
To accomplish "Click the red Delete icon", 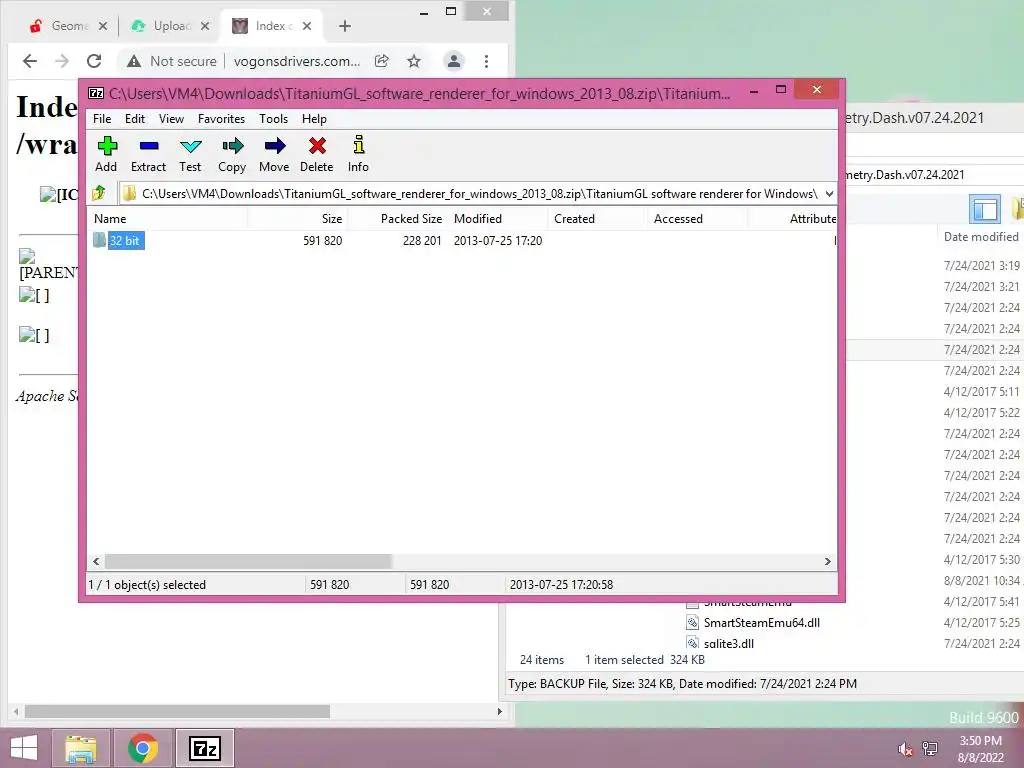I will (x=317, y=154).
